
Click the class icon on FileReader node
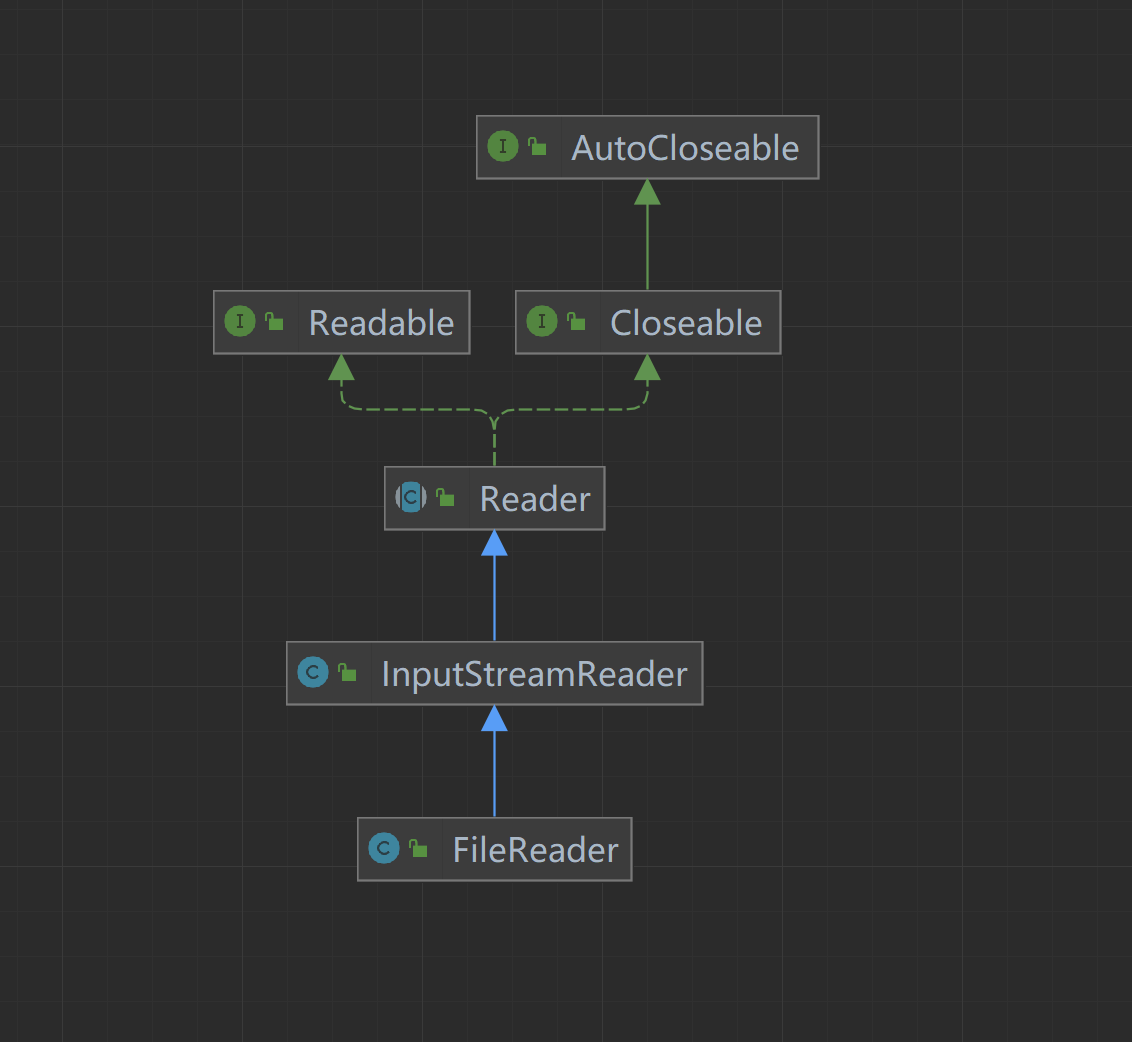[384, 849]
